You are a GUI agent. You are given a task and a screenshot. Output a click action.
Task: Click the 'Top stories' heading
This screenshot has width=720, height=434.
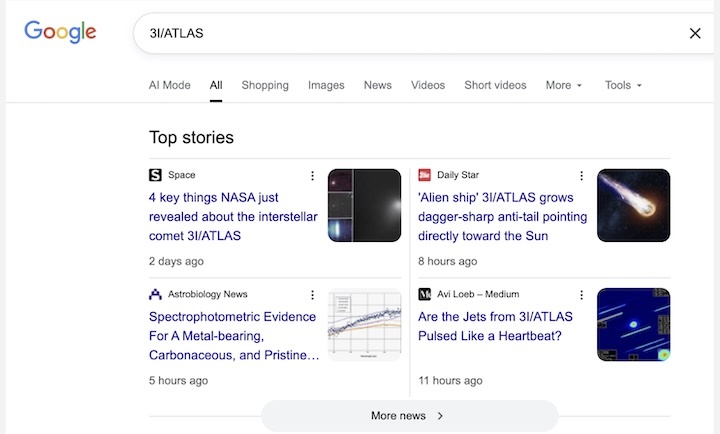pyautogui.click(x=191, y=137)
